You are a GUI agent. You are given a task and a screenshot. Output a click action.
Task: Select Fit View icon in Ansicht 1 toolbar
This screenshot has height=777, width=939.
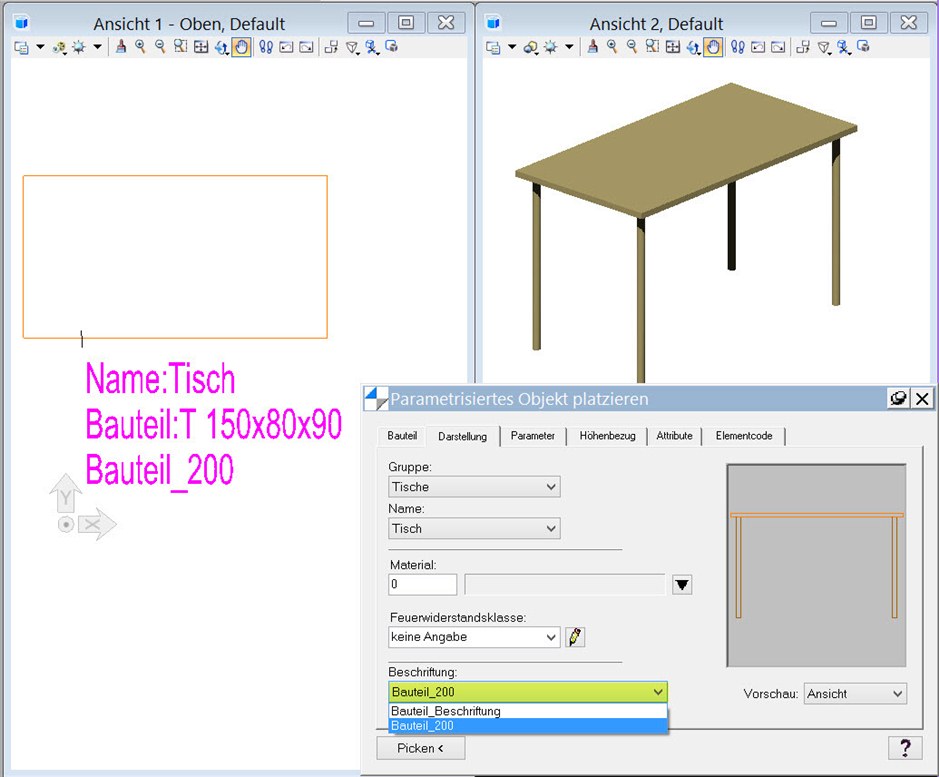tap(200, 47)
